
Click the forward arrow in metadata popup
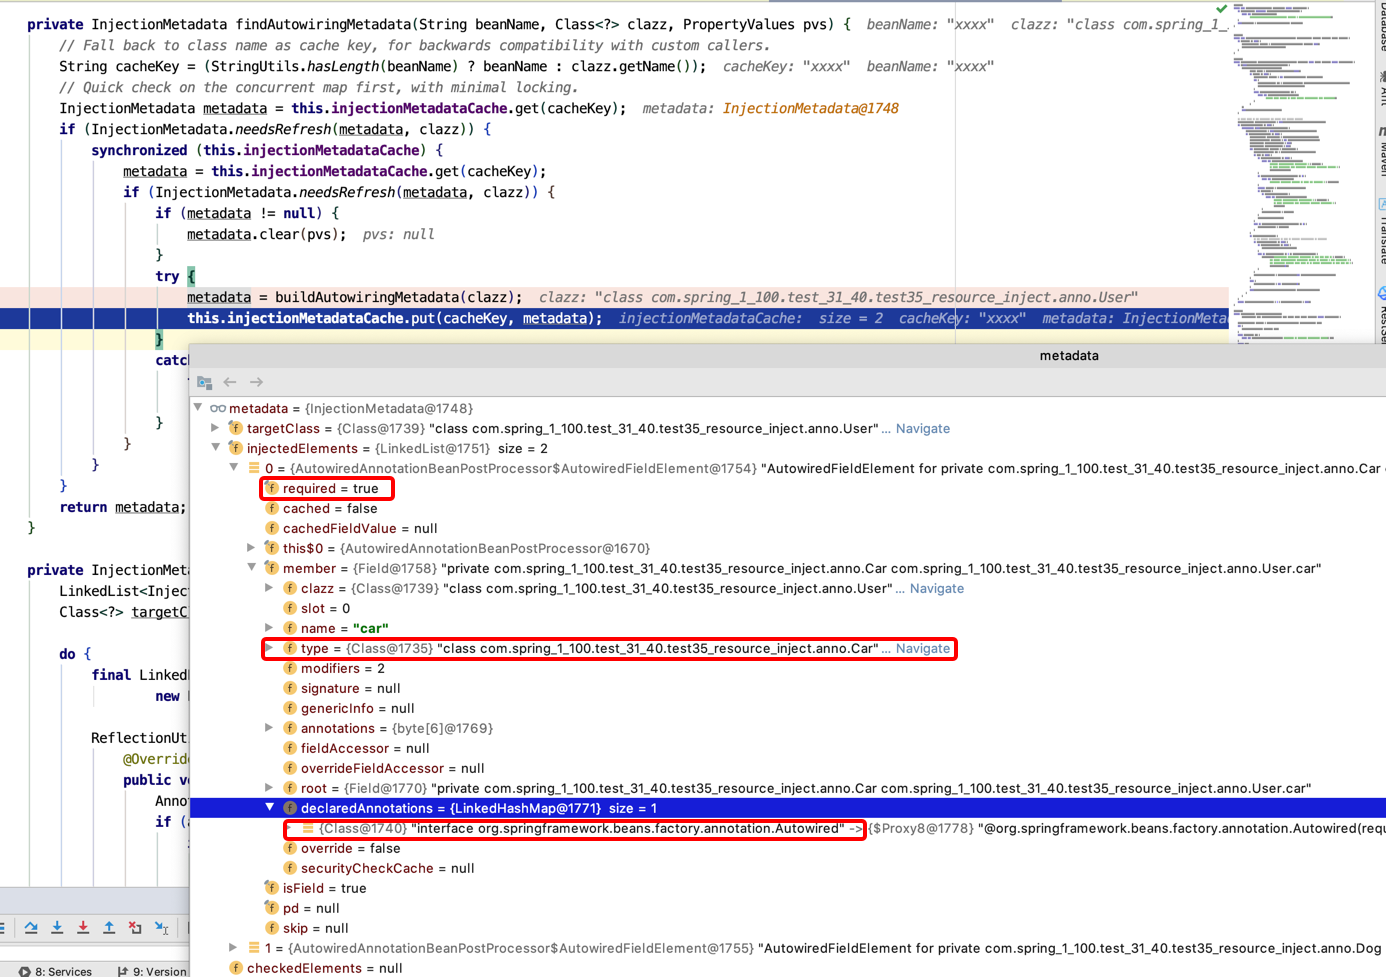[256, 382]
